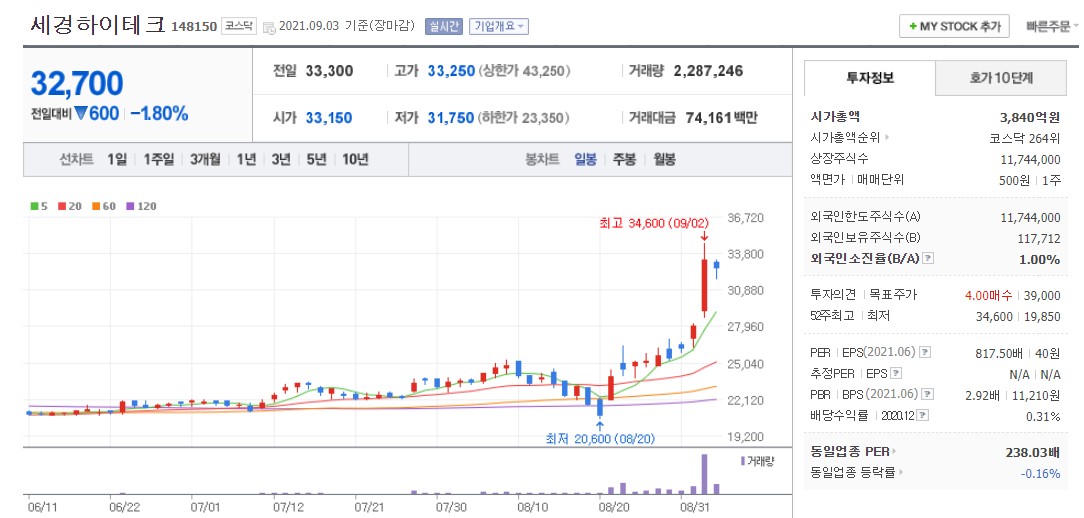Click the plus icon in MY STOCK 추가
The height and width of the screenshot is (518, 1084).
click(913, 26)
